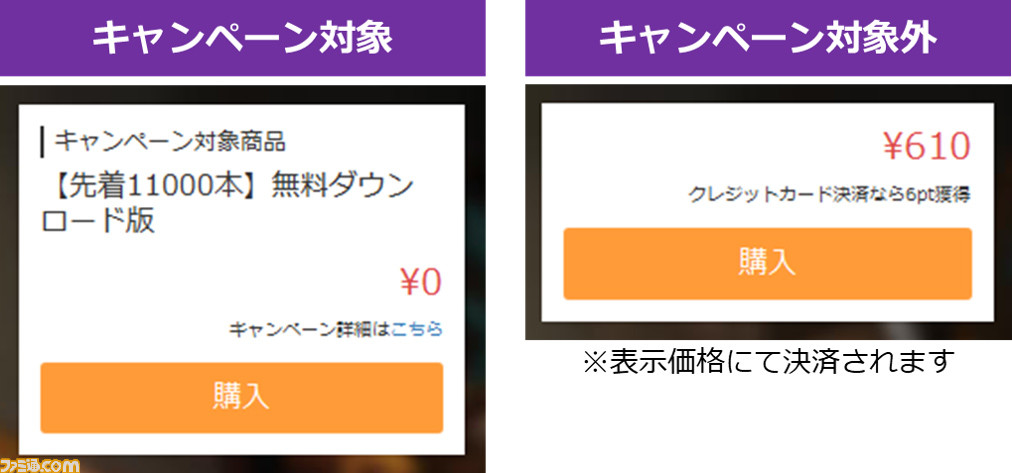The height and width of the screenshot is (473, 1012).
Task: Click the キャンペーン詳細は text before the link
Action: tap(310, 330)
